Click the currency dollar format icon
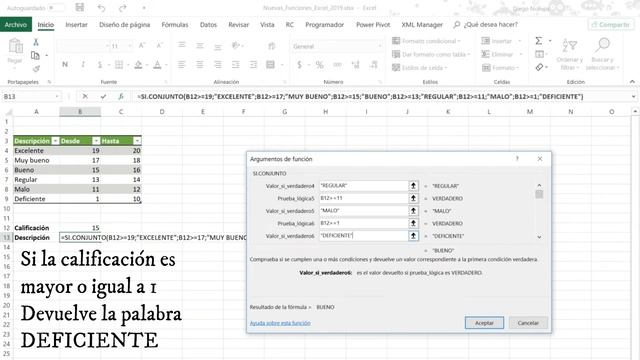Viewport: 640px width, 360px height. tap(300, 64)
